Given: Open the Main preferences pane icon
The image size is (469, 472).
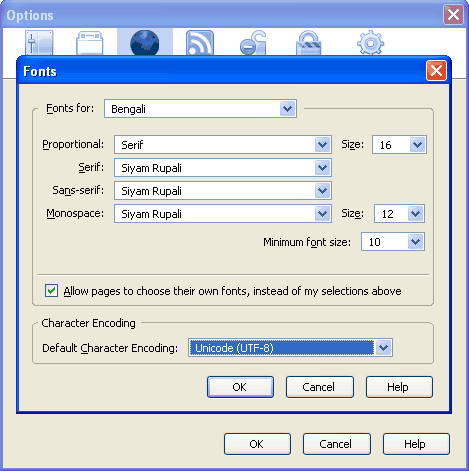Looking at the screenshot, I should coord(39,43).
